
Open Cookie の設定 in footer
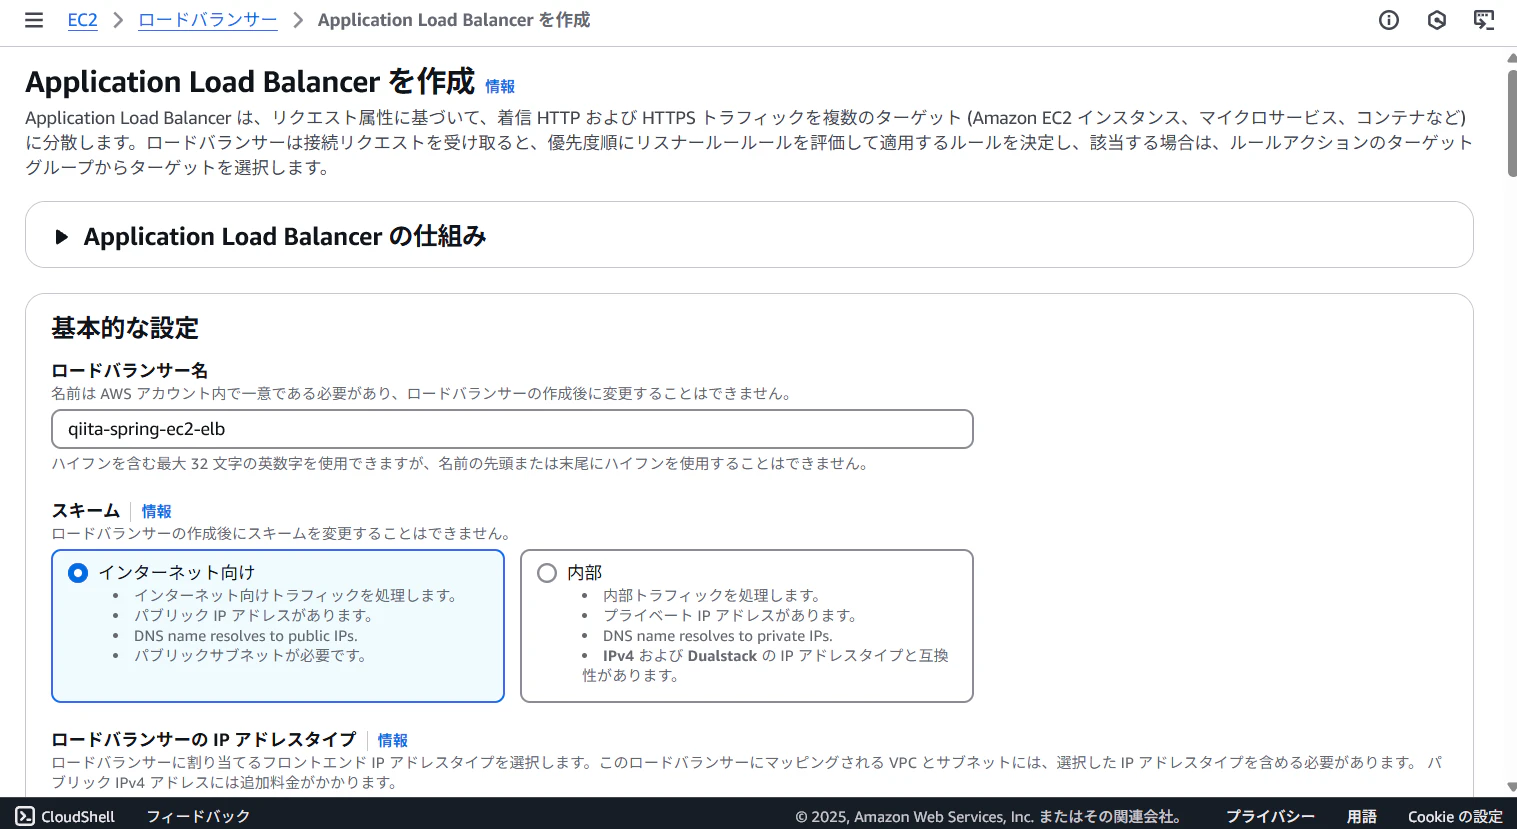[1455, 816]
